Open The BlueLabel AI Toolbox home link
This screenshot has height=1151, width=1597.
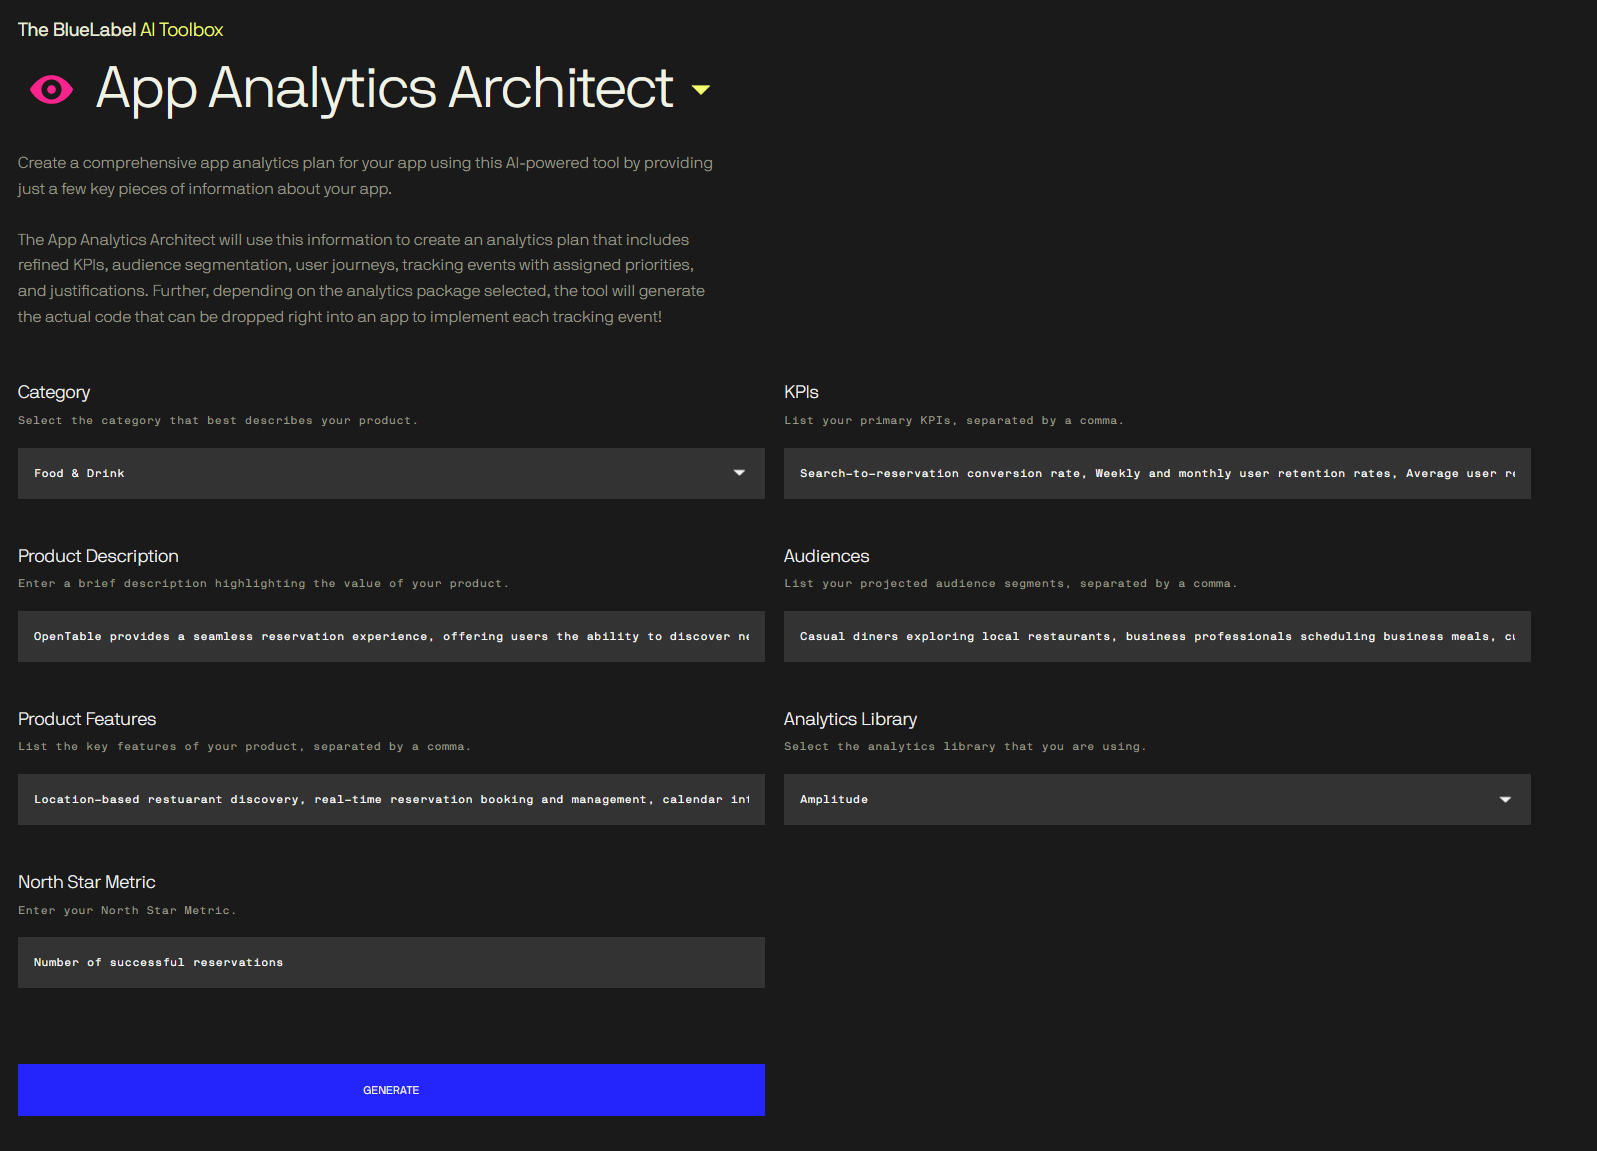pos(120,30)
